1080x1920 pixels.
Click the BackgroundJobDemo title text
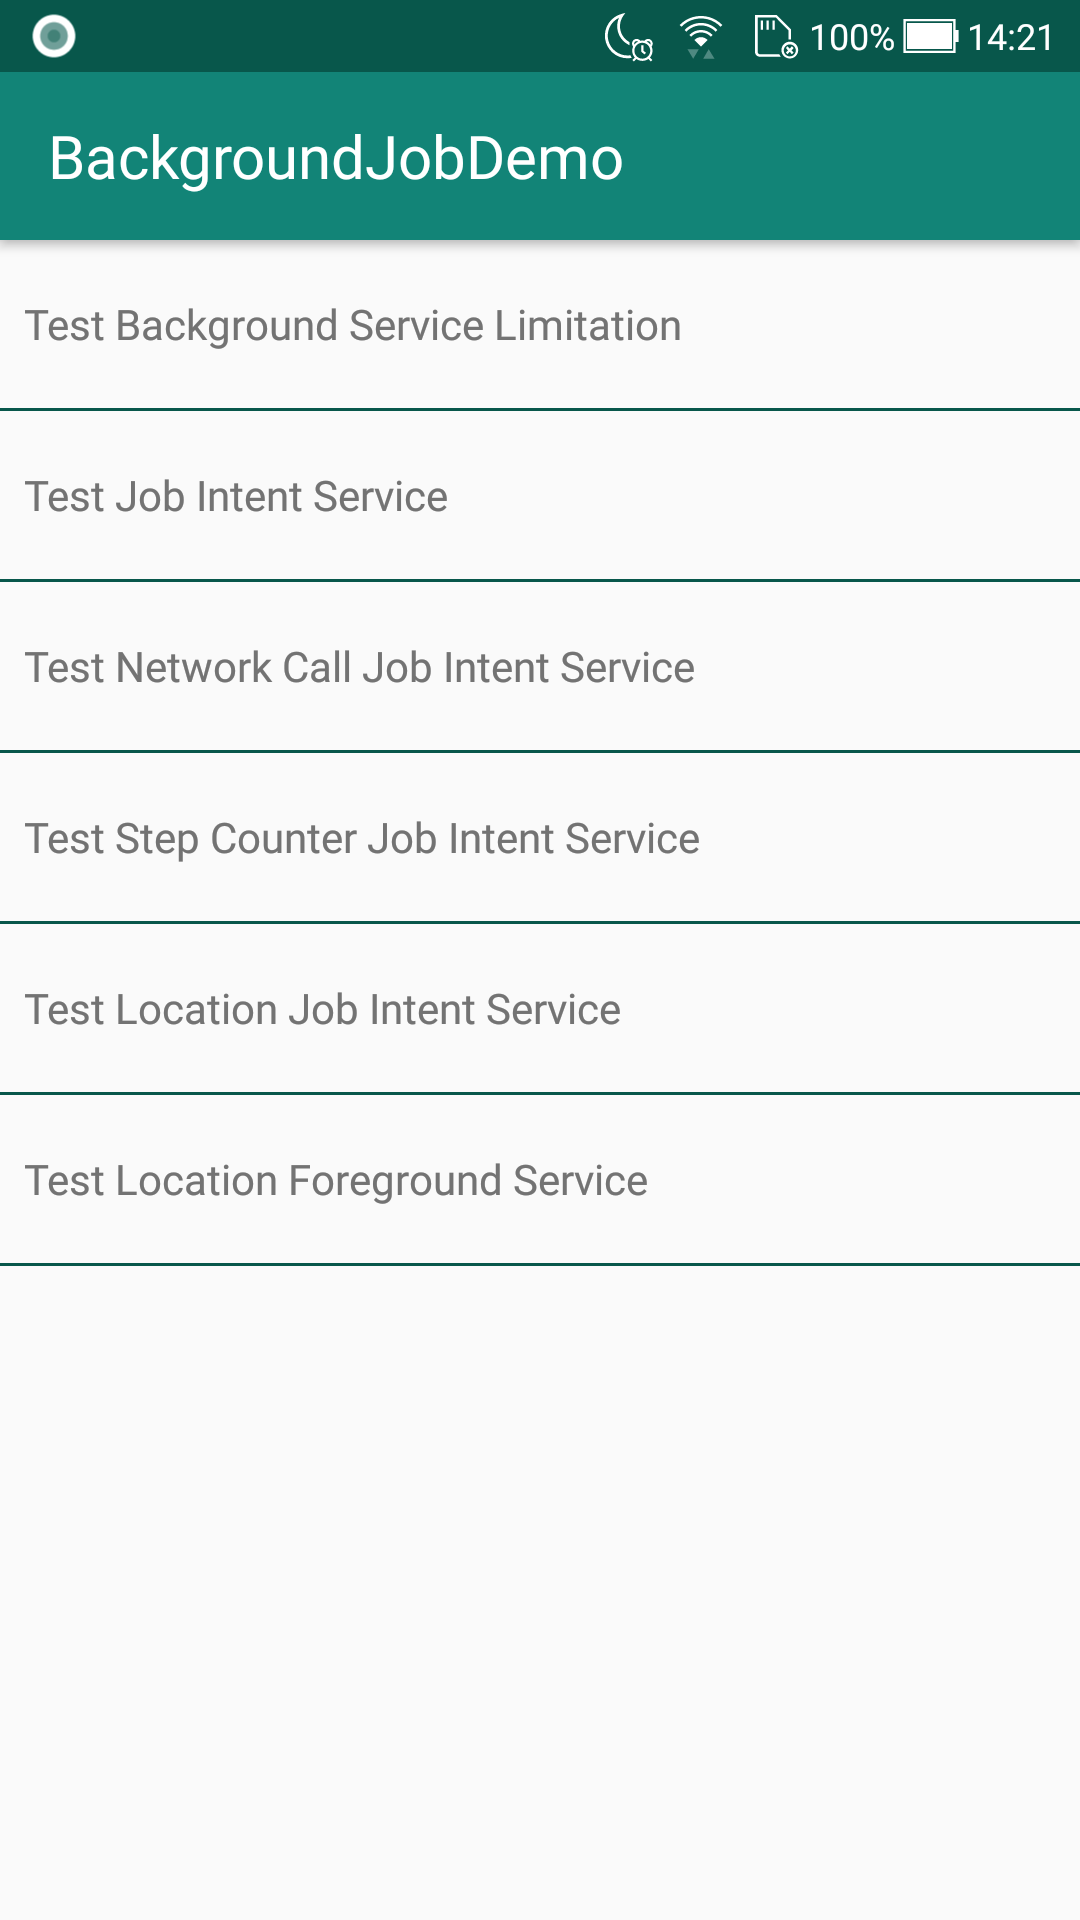click(336, 157)
